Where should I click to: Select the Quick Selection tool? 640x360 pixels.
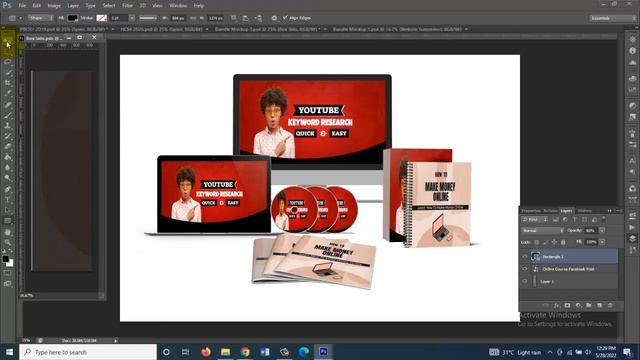pyautogui.click(x=8, y=73)
